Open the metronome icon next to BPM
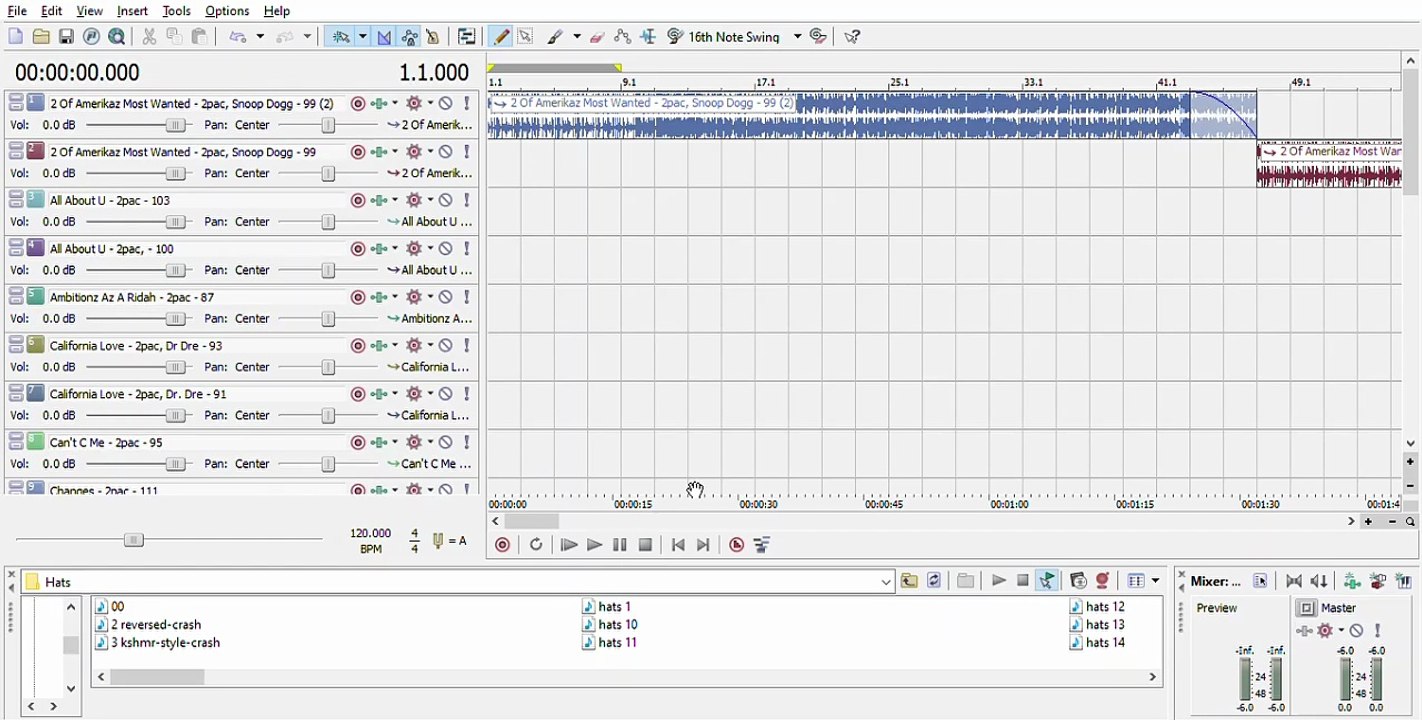The image size is (1422, 720). pyautogui.click(x=438, y=541)
